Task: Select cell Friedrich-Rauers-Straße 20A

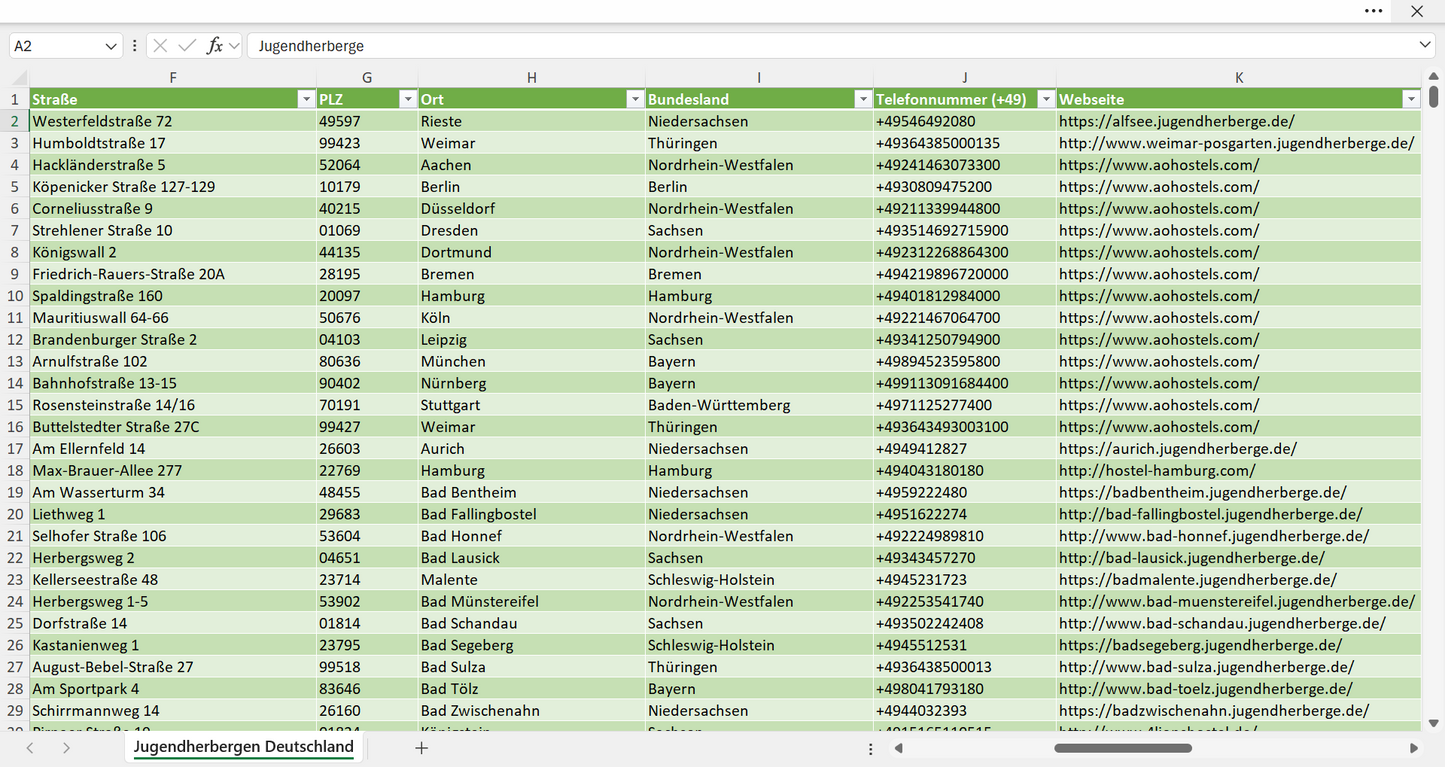Action: pos(173,274)
